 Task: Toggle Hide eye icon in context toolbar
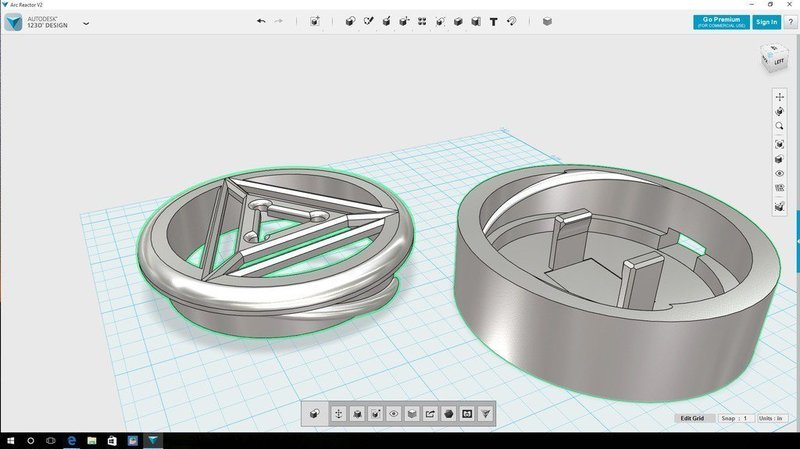coord(393,414)
